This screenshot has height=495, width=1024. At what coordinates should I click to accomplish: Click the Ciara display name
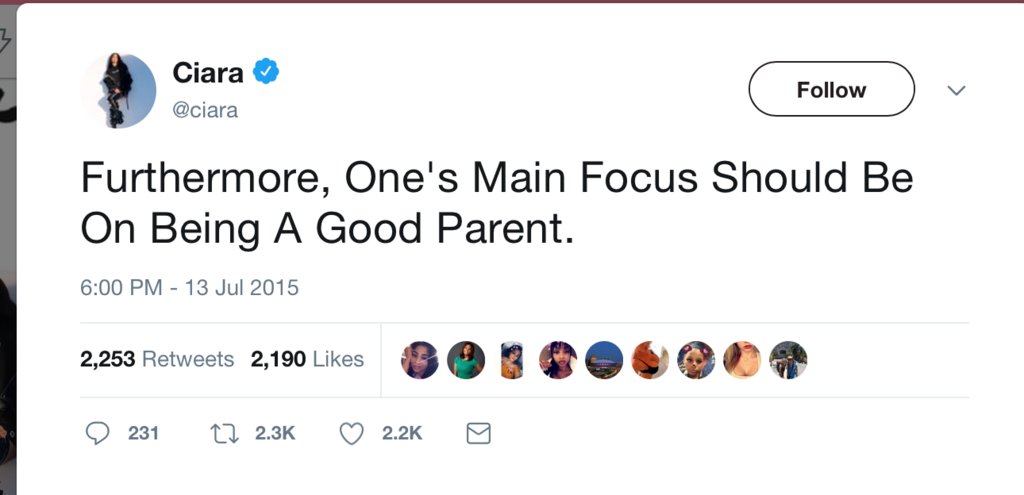(208, 73)
